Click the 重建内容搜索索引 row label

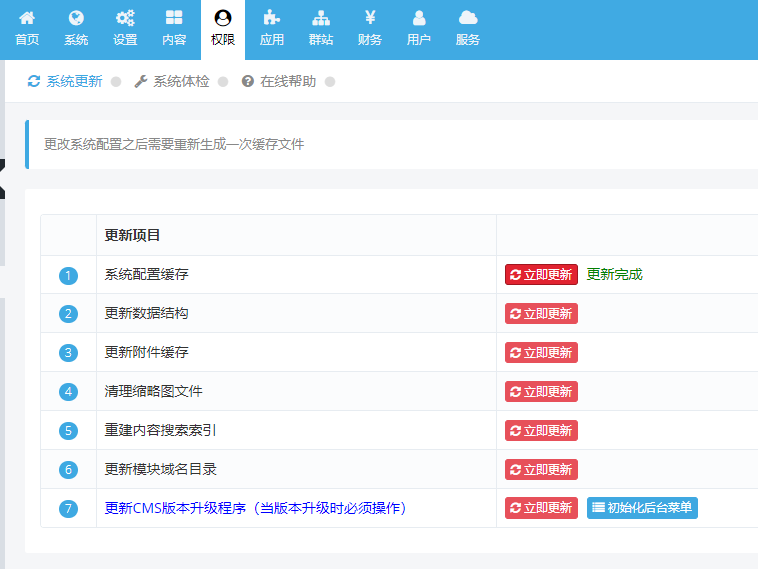click(x=160, y=430)
